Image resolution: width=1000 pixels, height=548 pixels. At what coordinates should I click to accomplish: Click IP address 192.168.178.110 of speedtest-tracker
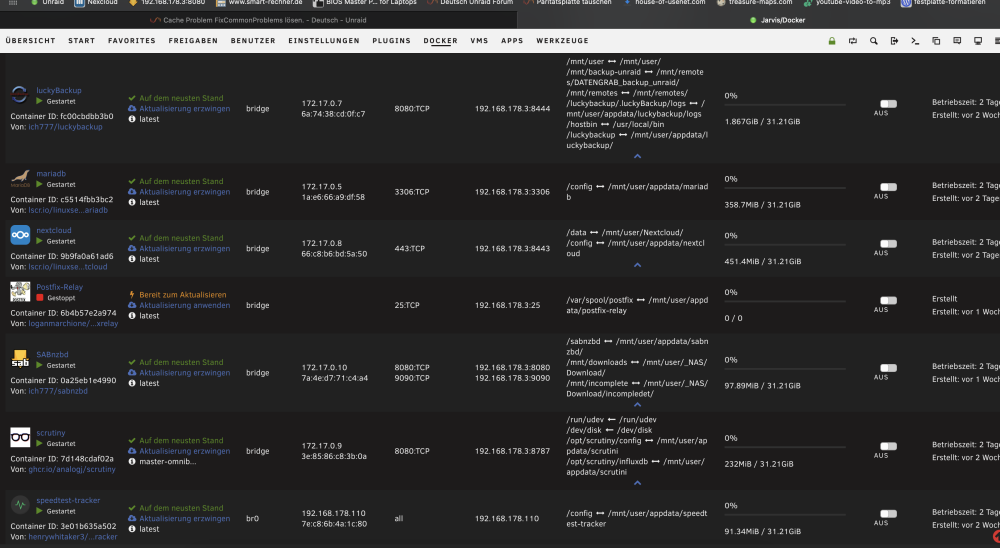334,513
